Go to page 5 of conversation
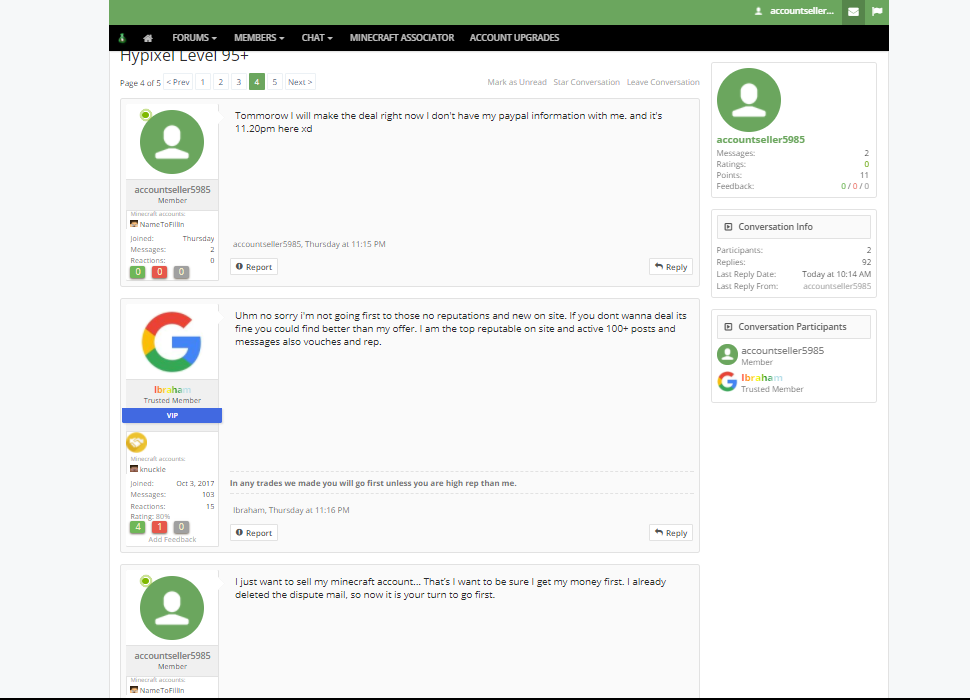The height and width of the screenshot is (700, 970). [x=275, y=82]
